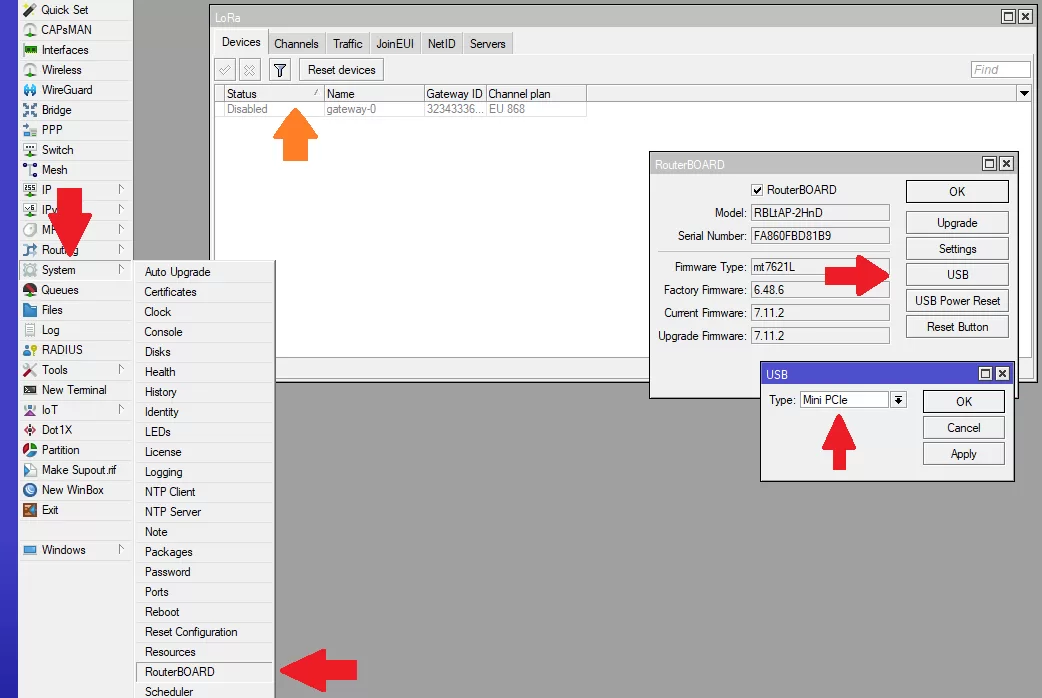The height and width of the screenshot is (698, 1042).
Task: Select Reboot in System submenu
Action: [205, 612]
